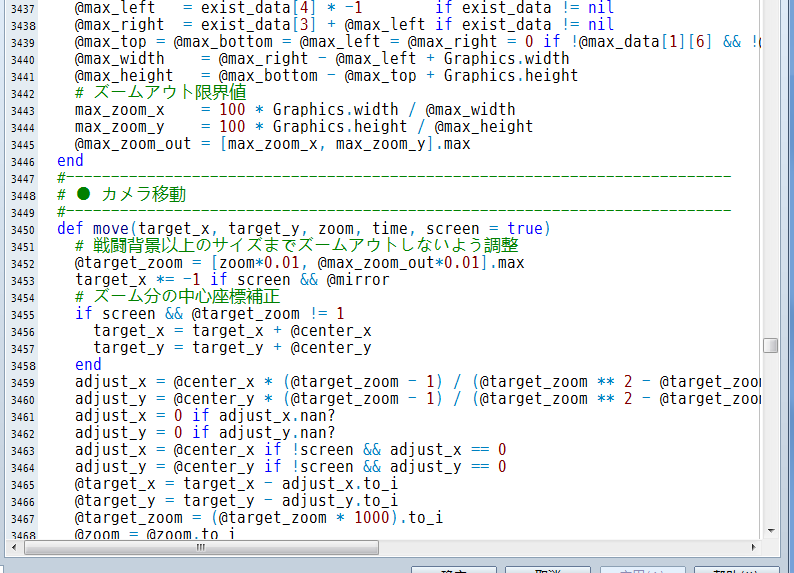Click line number 3467 in the gutter
The image size is (794, 573).
23,519
